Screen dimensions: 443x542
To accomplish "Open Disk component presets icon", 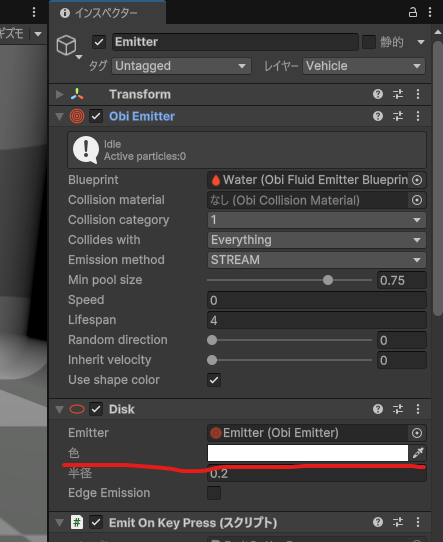I will click(x=398, y=409).
